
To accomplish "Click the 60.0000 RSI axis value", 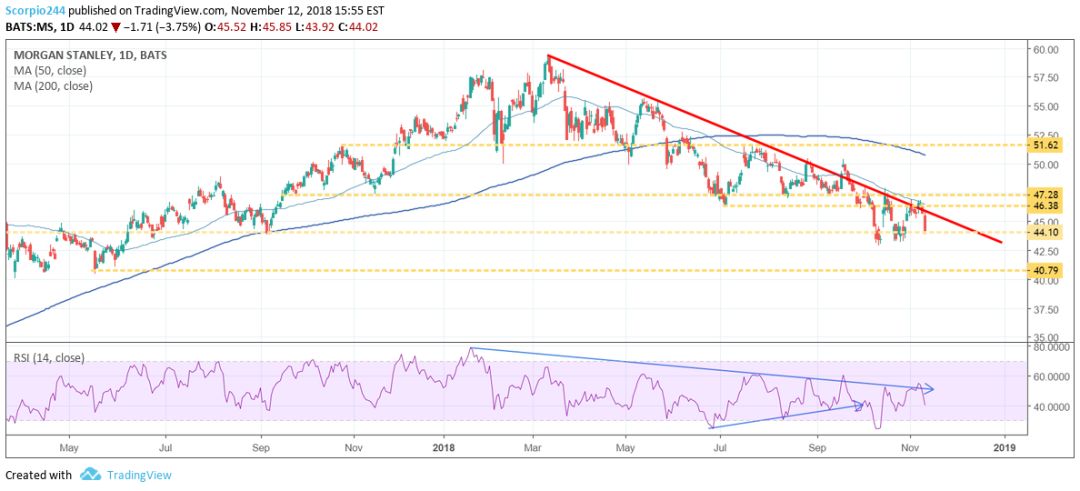I will point(1052,377).
